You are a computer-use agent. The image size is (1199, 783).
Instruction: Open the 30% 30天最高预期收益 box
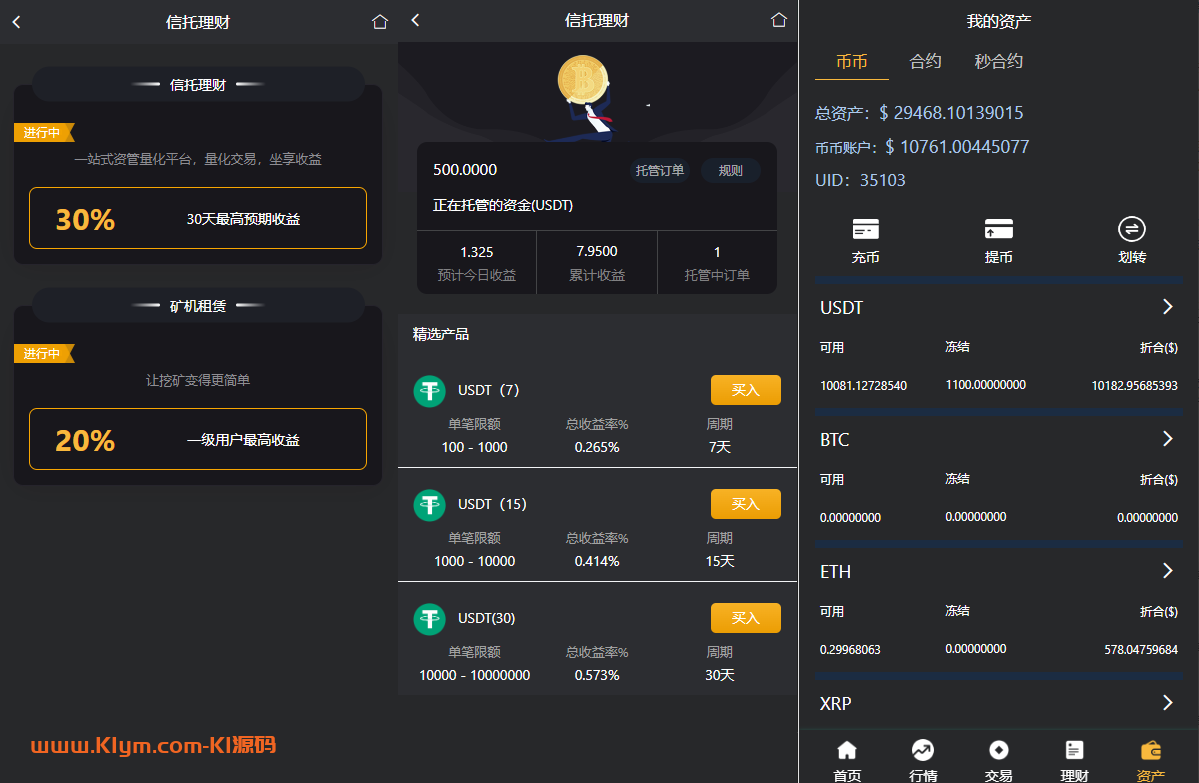[198, 218]
